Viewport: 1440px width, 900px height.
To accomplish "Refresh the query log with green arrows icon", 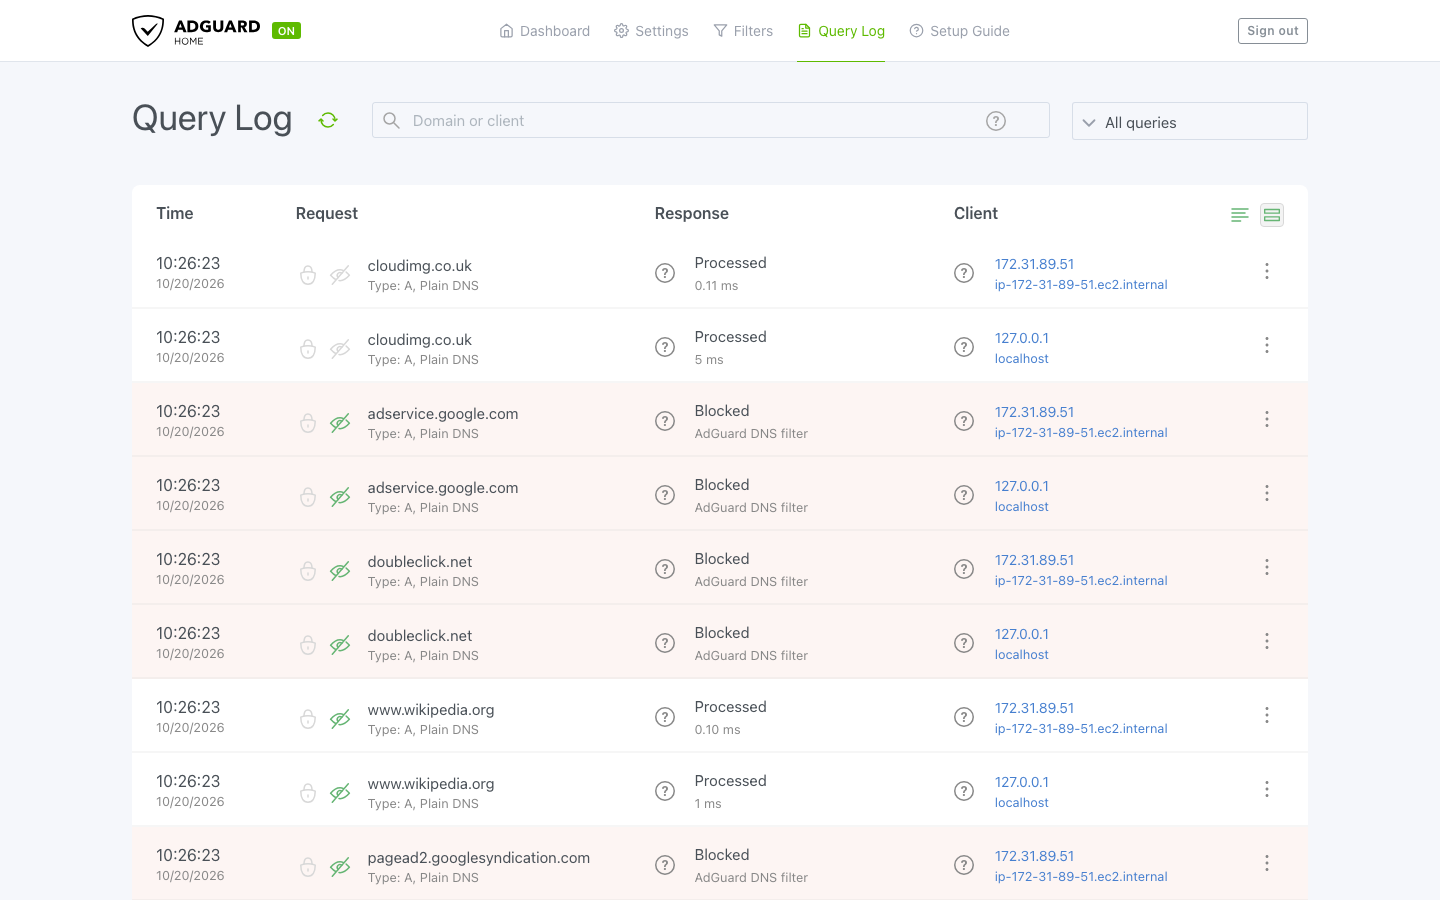I will click(328, 120).
